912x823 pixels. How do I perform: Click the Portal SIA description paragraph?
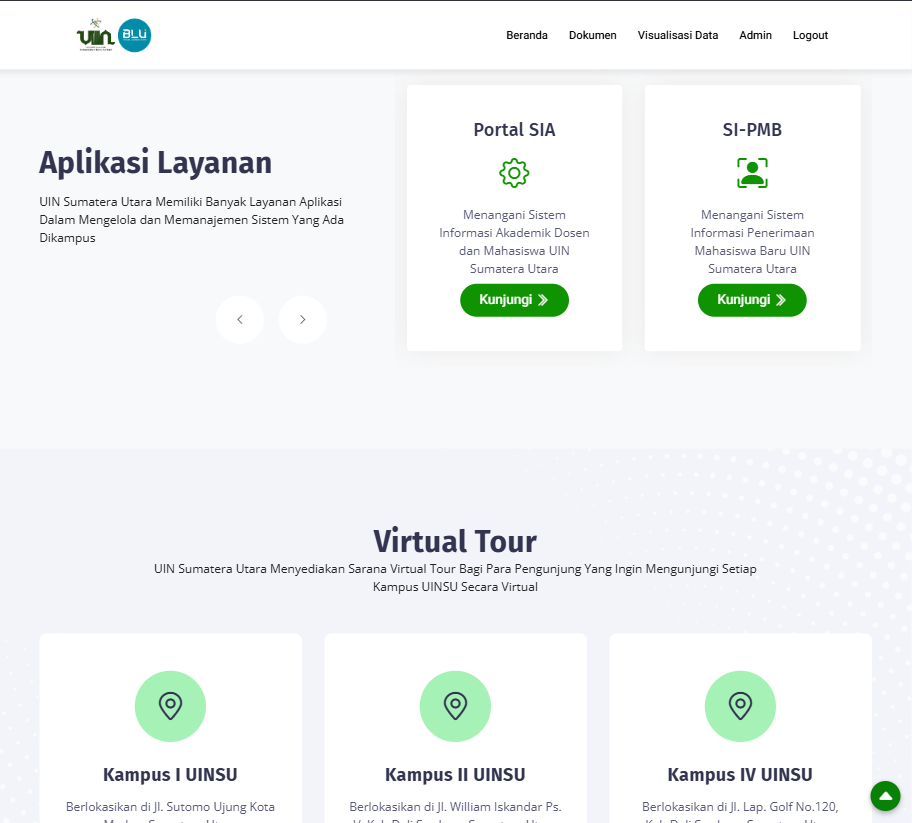point(514,241)
